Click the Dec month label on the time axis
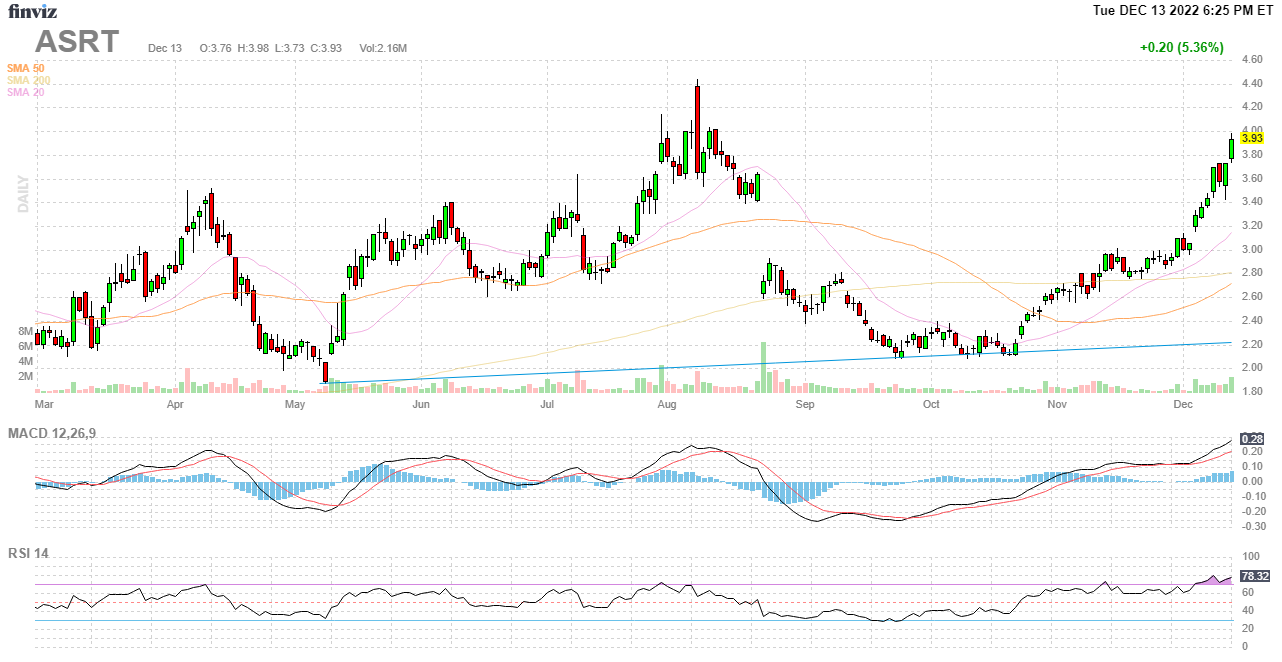Image resolution: width=1282 pixels, height=662 pixels. point(1185,405)
